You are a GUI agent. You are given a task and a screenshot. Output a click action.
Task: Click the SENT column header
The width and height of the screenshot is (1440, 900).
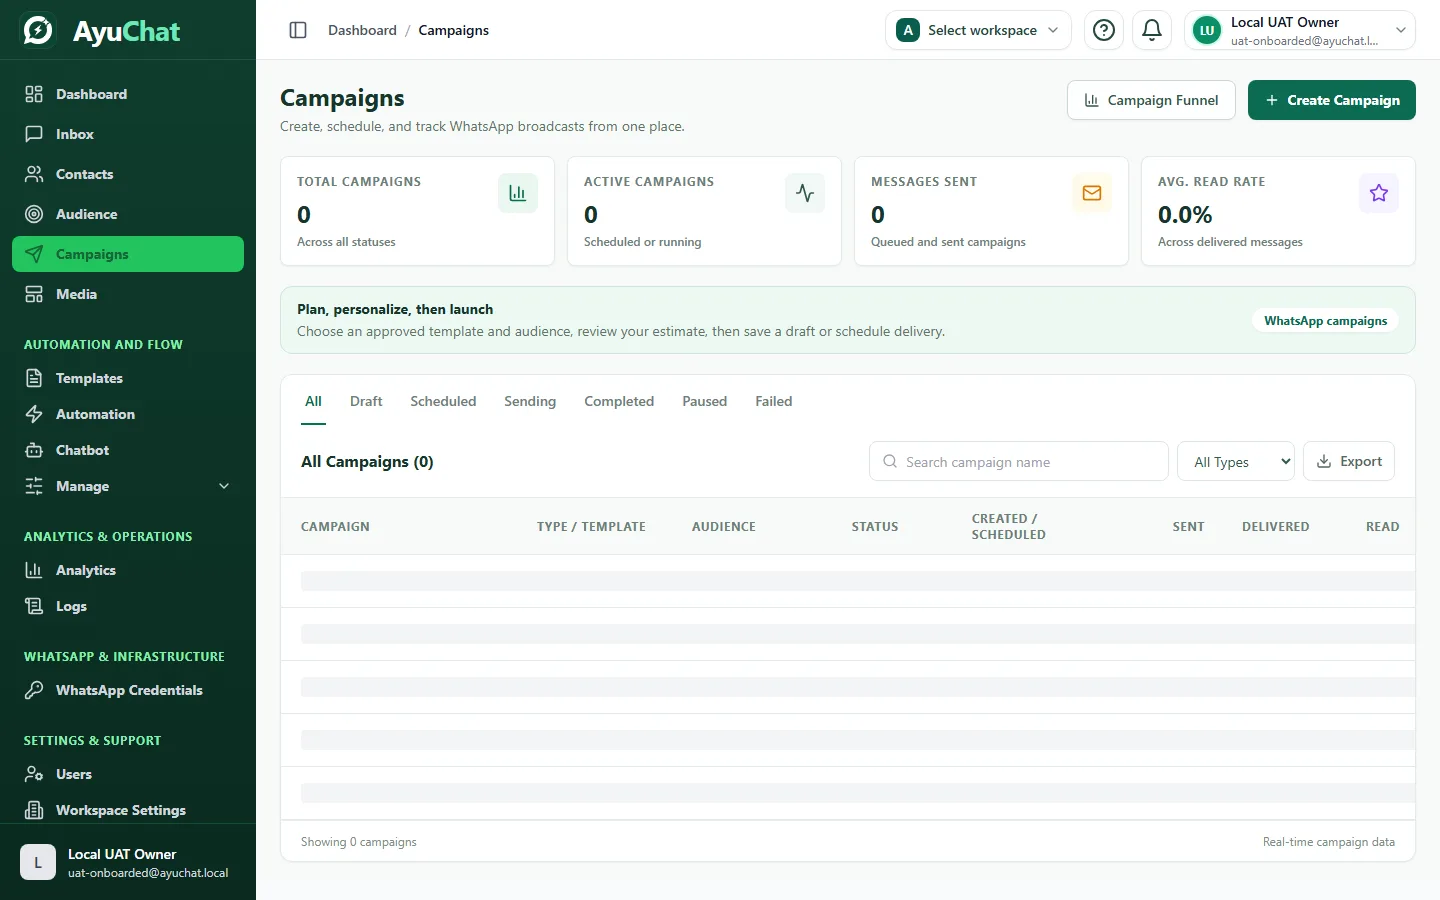1188,526
